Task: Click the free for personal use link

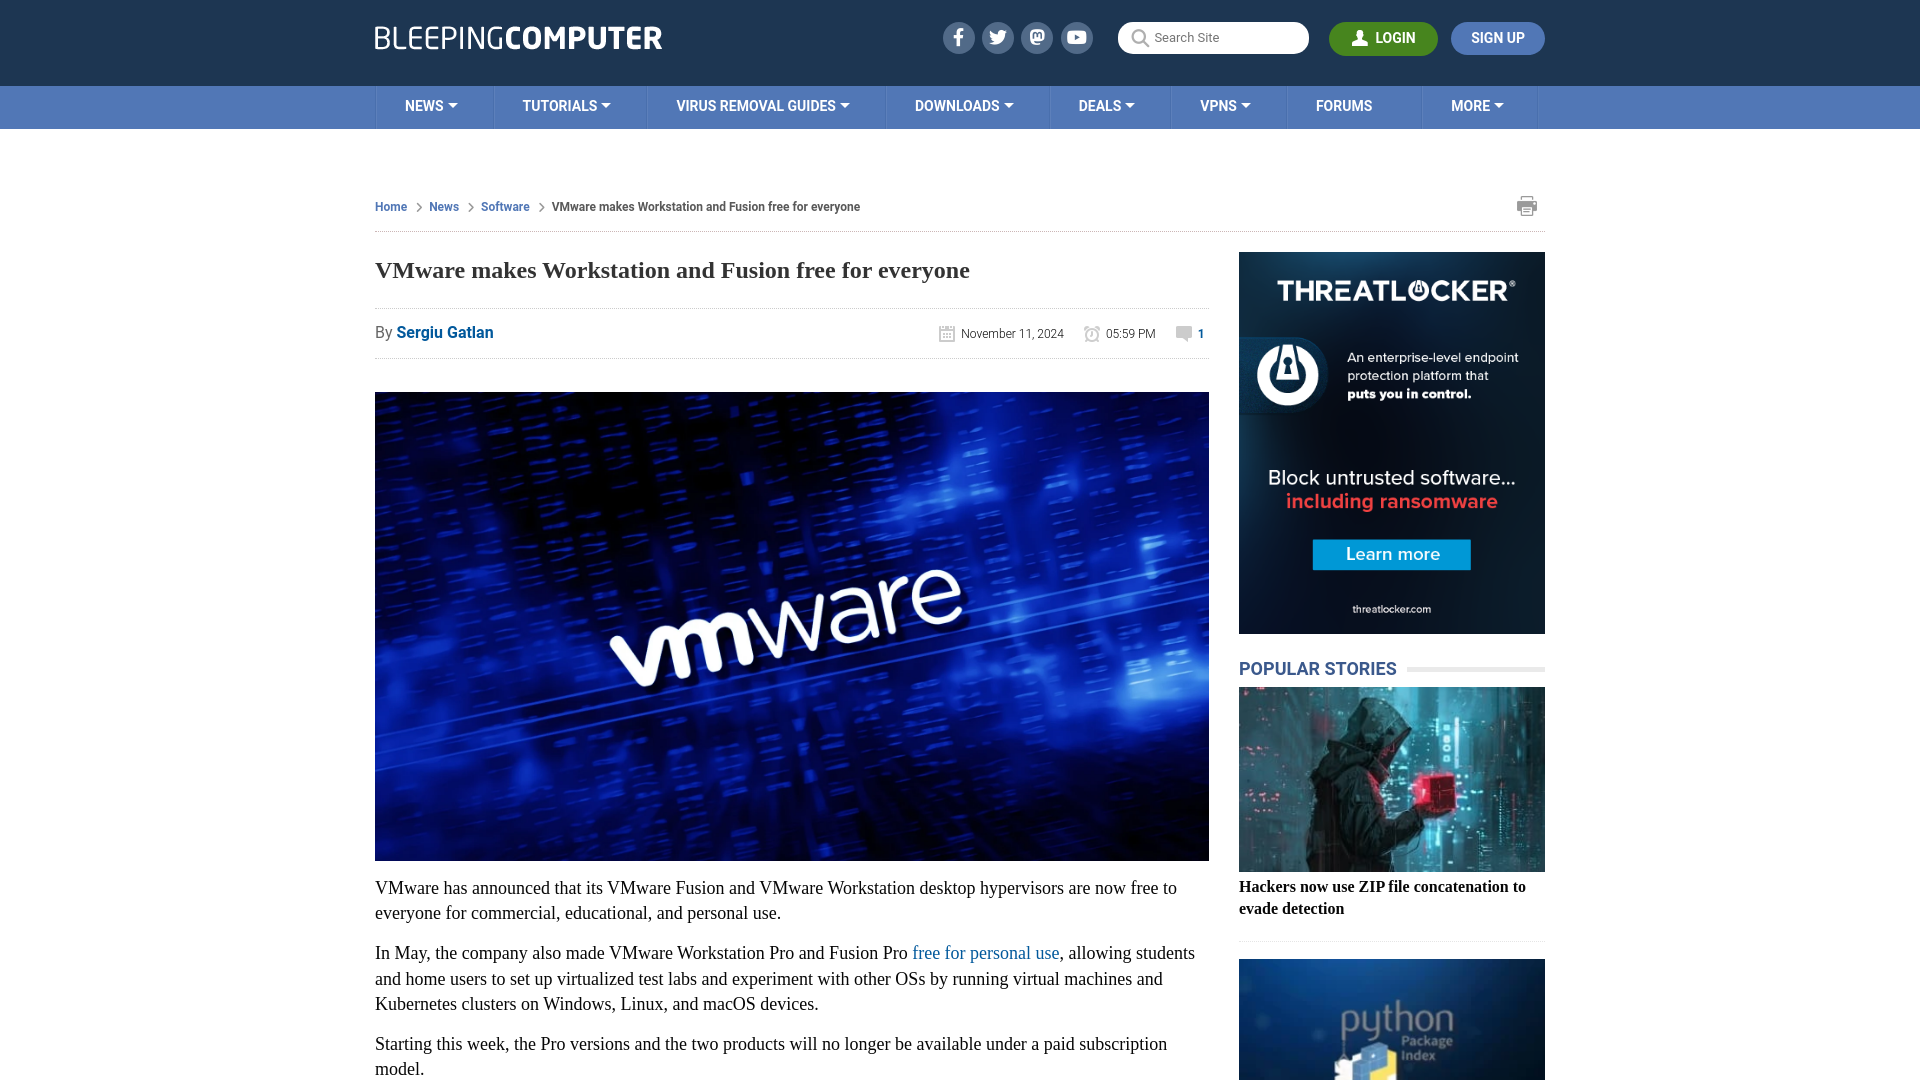Action: (985, 953)
